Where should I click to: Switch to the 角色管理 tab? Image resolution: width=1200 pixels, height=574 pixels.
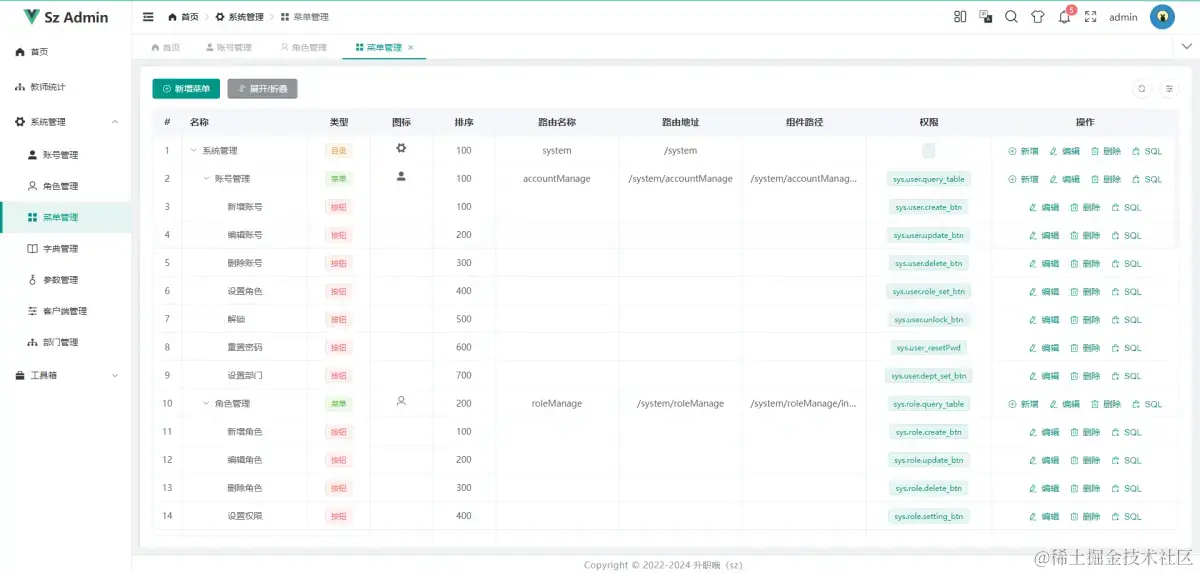[x=303, y=48]
